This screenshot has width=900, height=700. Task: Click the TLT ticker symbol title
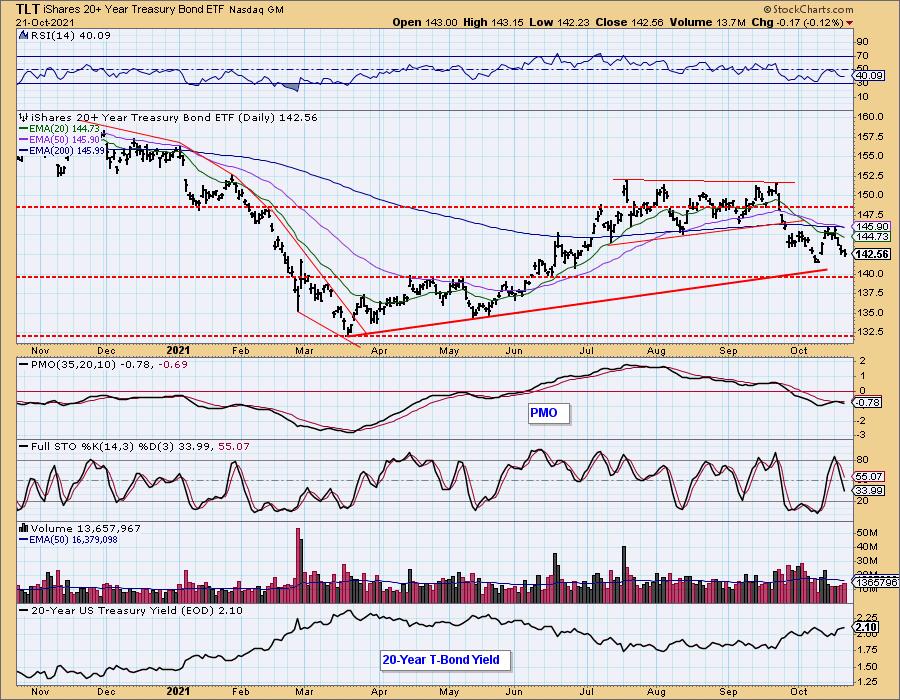coord(28,9)
